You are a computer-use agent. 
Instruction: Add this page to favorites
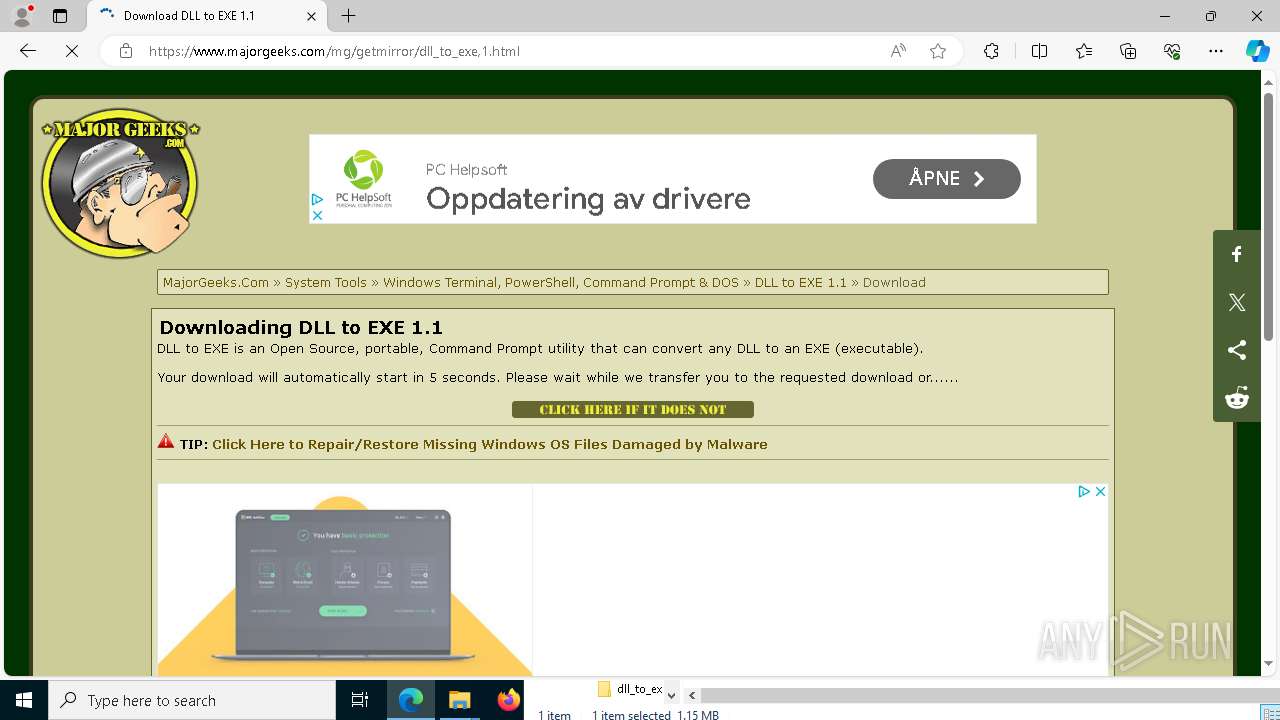938,51
